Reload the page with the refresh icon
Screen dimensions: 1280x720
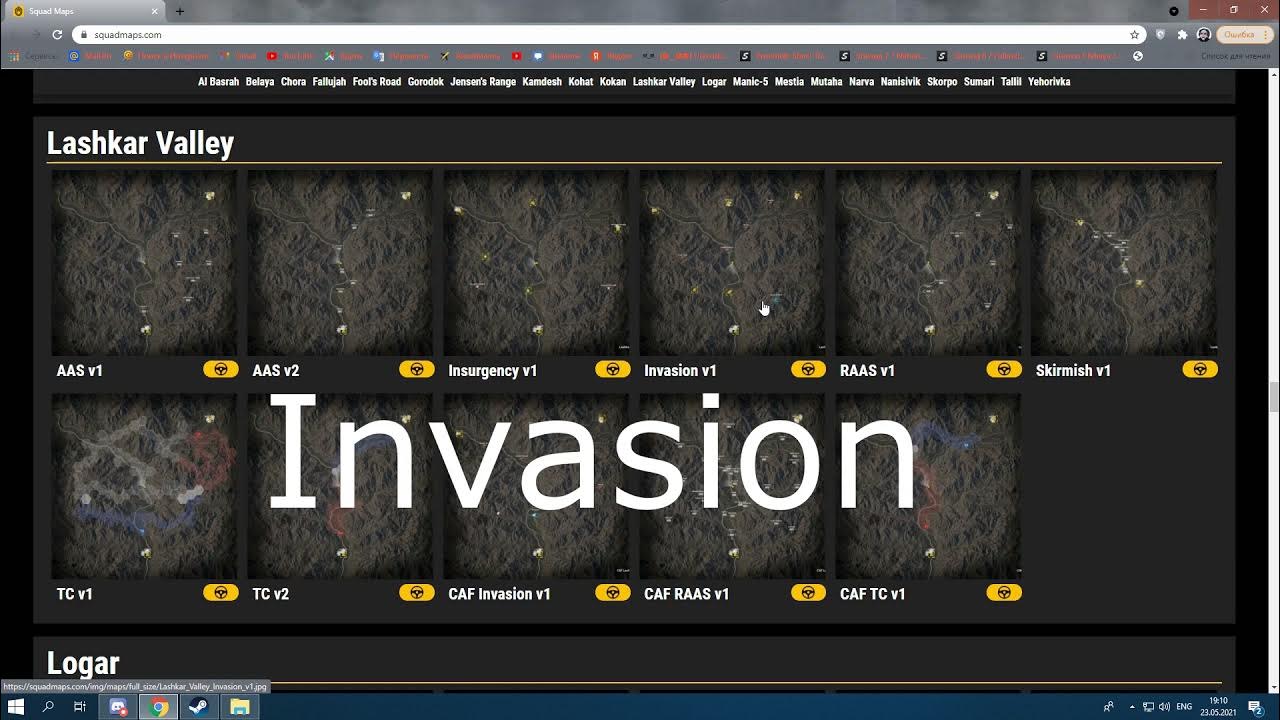pyautogui.click(x=57, y=34)
